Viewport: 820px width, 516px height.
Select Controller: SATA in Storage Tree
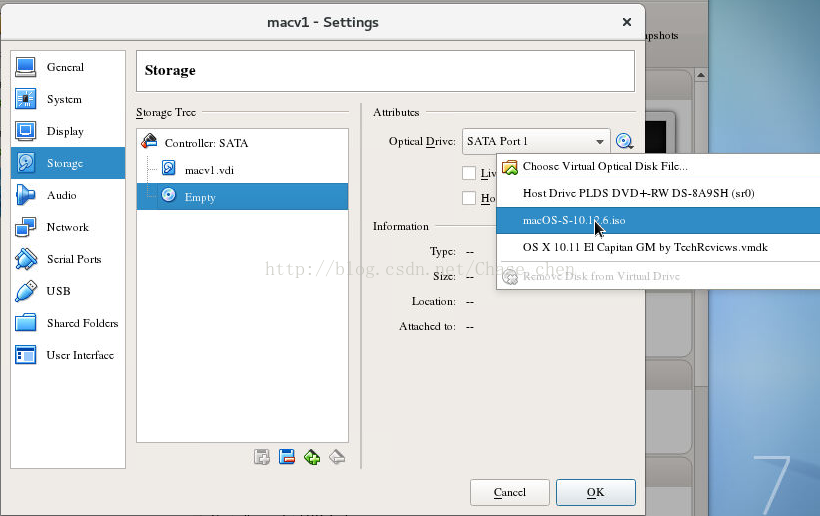243,142
